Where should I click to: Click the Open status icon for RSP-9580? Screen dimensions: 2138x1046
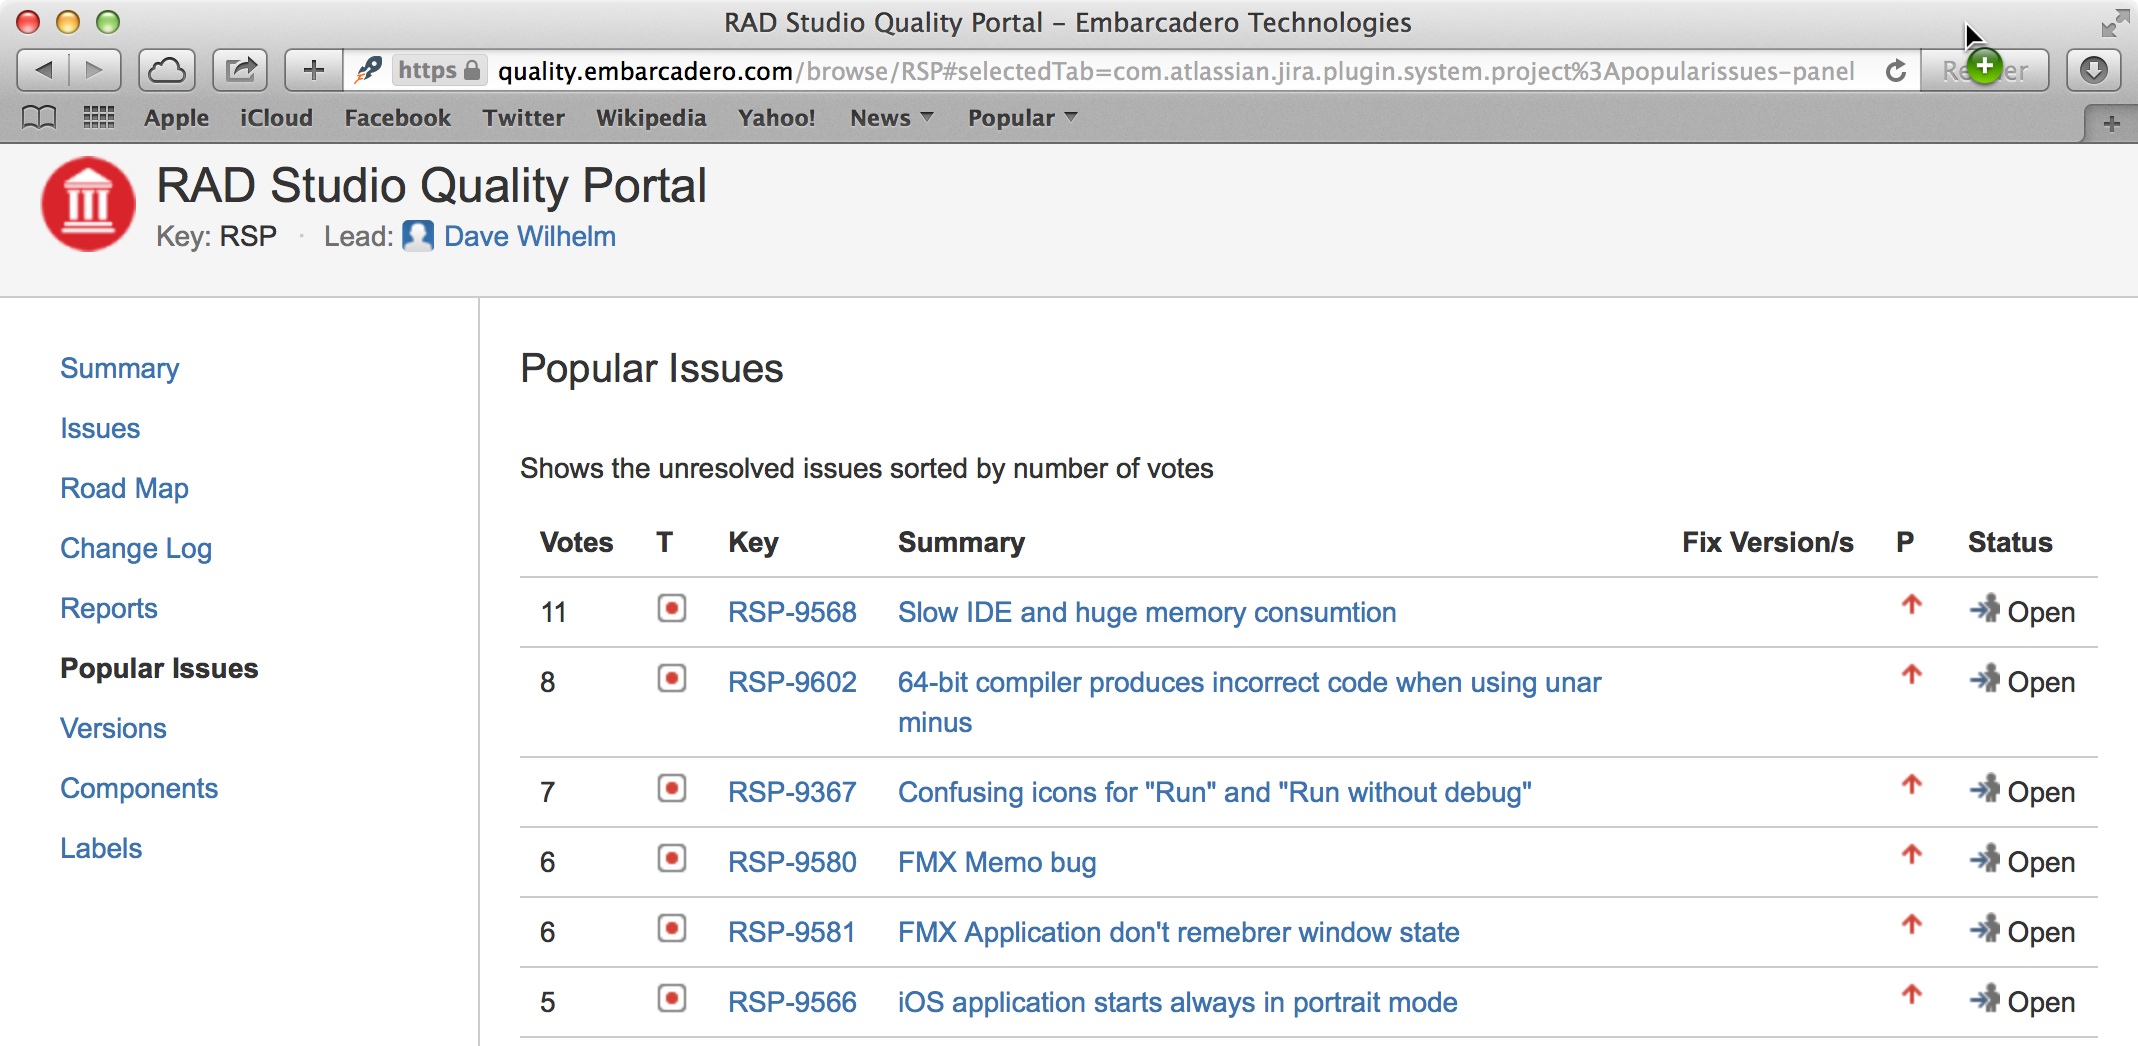[x=1985, y=859]
